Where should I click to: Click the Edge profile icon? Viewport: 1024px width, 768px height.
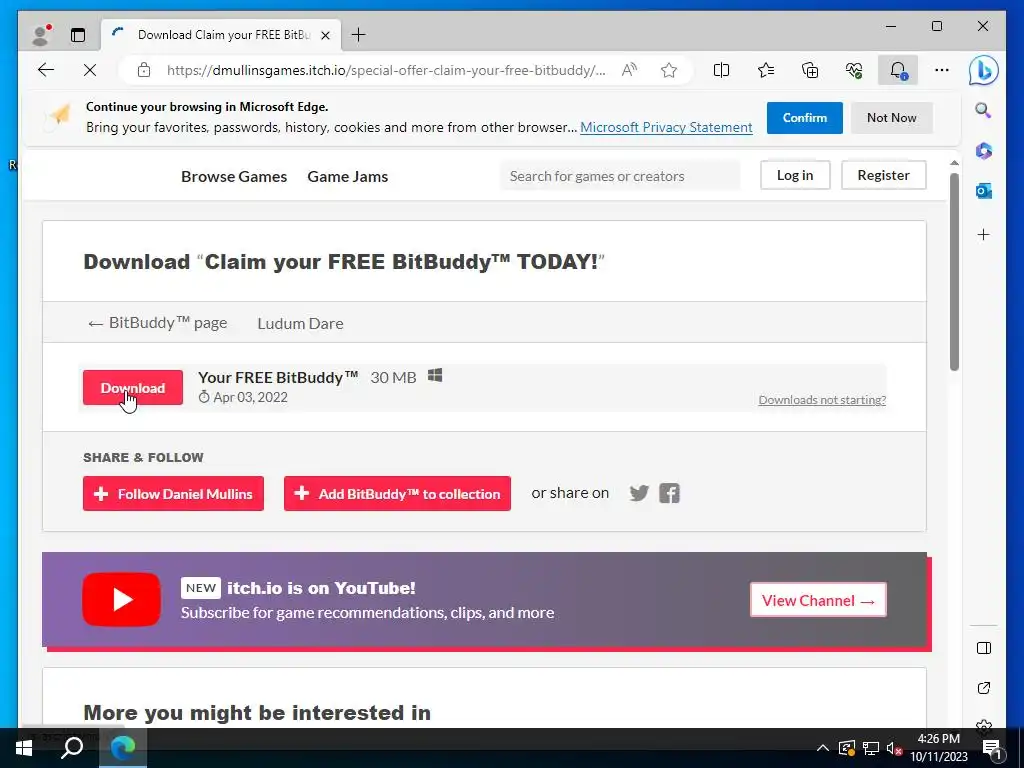41,35
